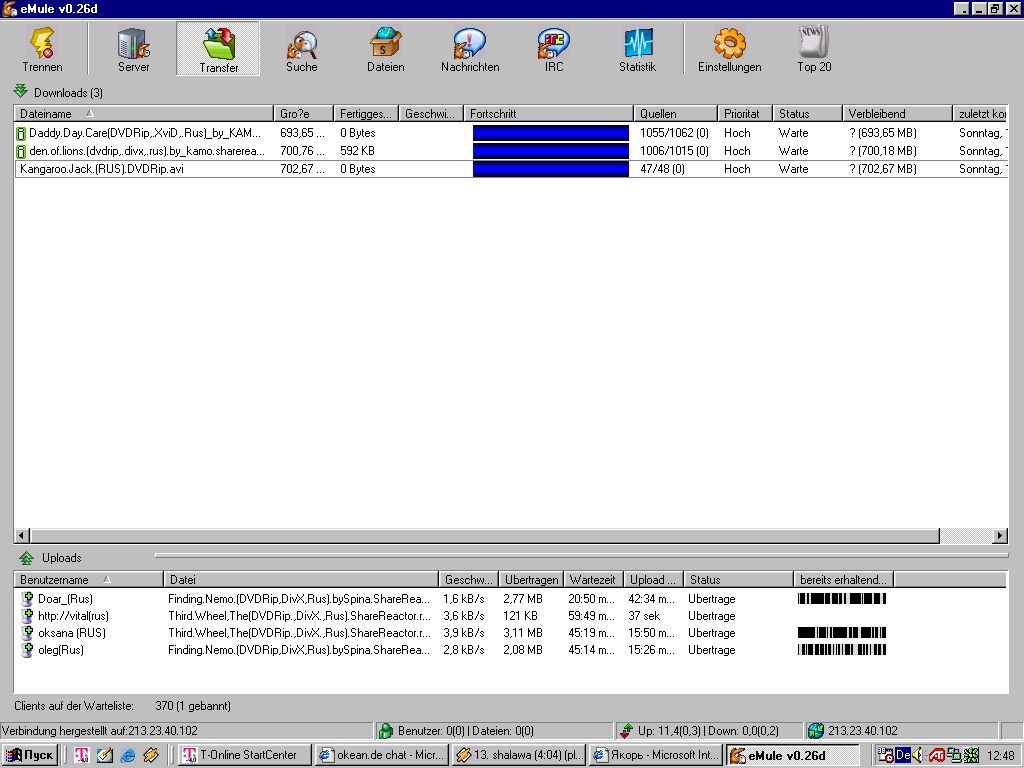This screenshot has height=768, width=1024.
Task: Select Kangaroo.Jack.(RUS).DVDRip.avi download row
Action: [x=511, y=169]
